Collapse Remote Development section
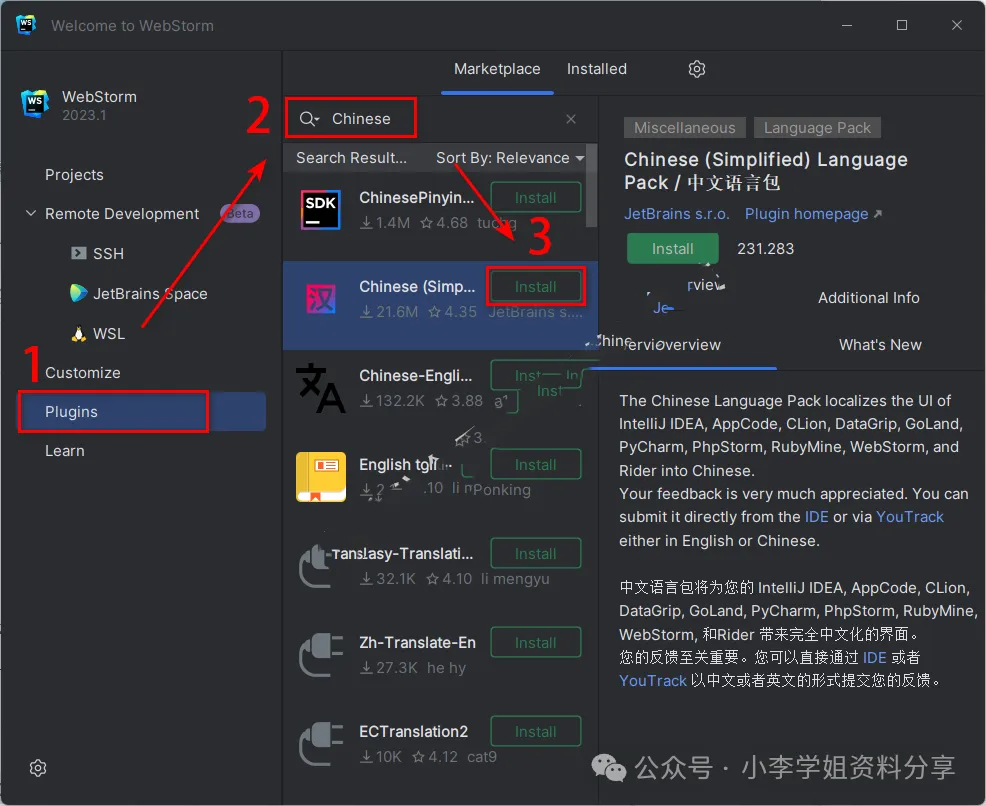The image size is (986, 806). [x=30, y=214]
